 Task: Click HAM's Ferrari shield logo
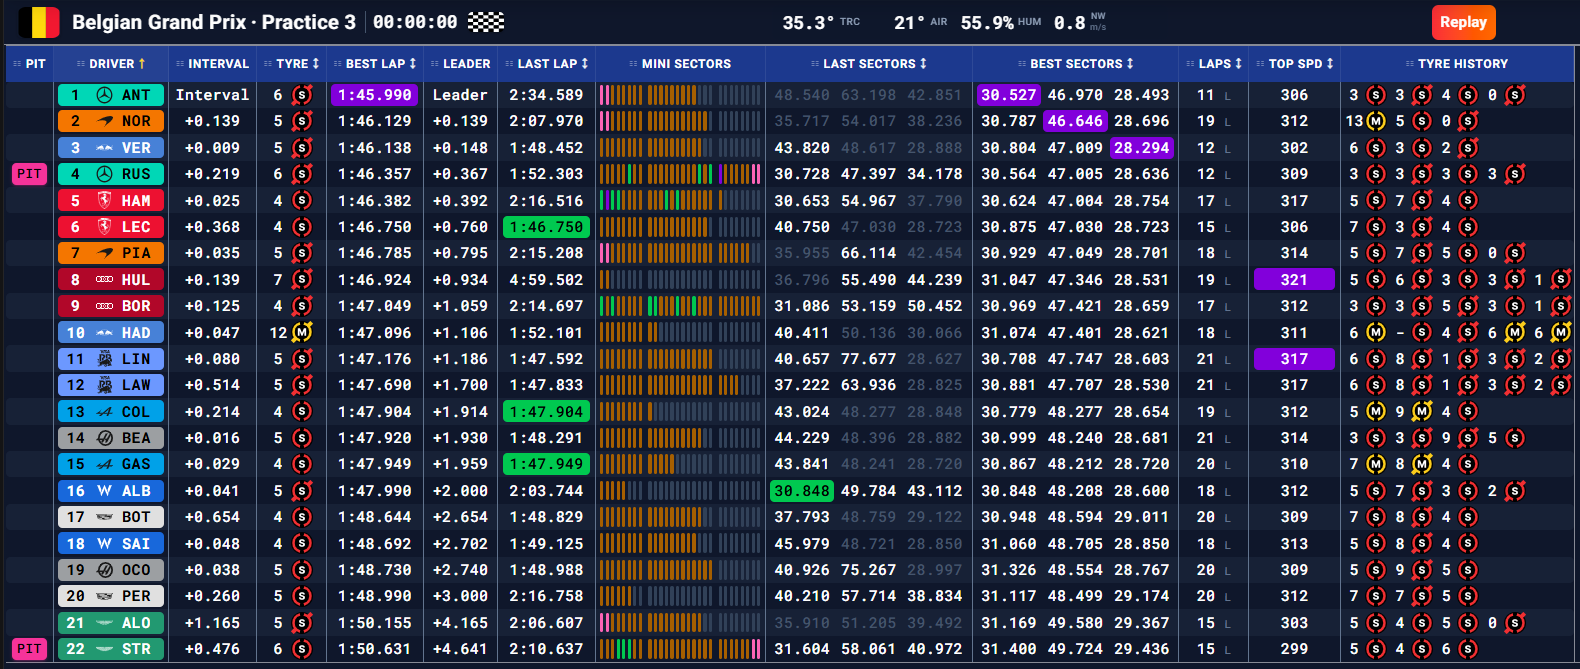104,200
